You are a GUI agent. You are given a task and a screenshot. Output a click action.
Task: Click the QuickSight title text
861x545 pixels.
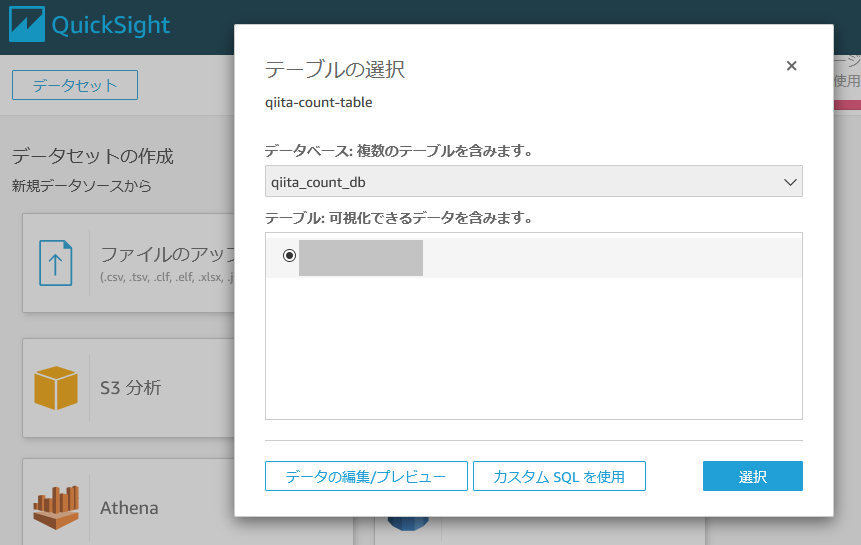click(x=111, y=26)
